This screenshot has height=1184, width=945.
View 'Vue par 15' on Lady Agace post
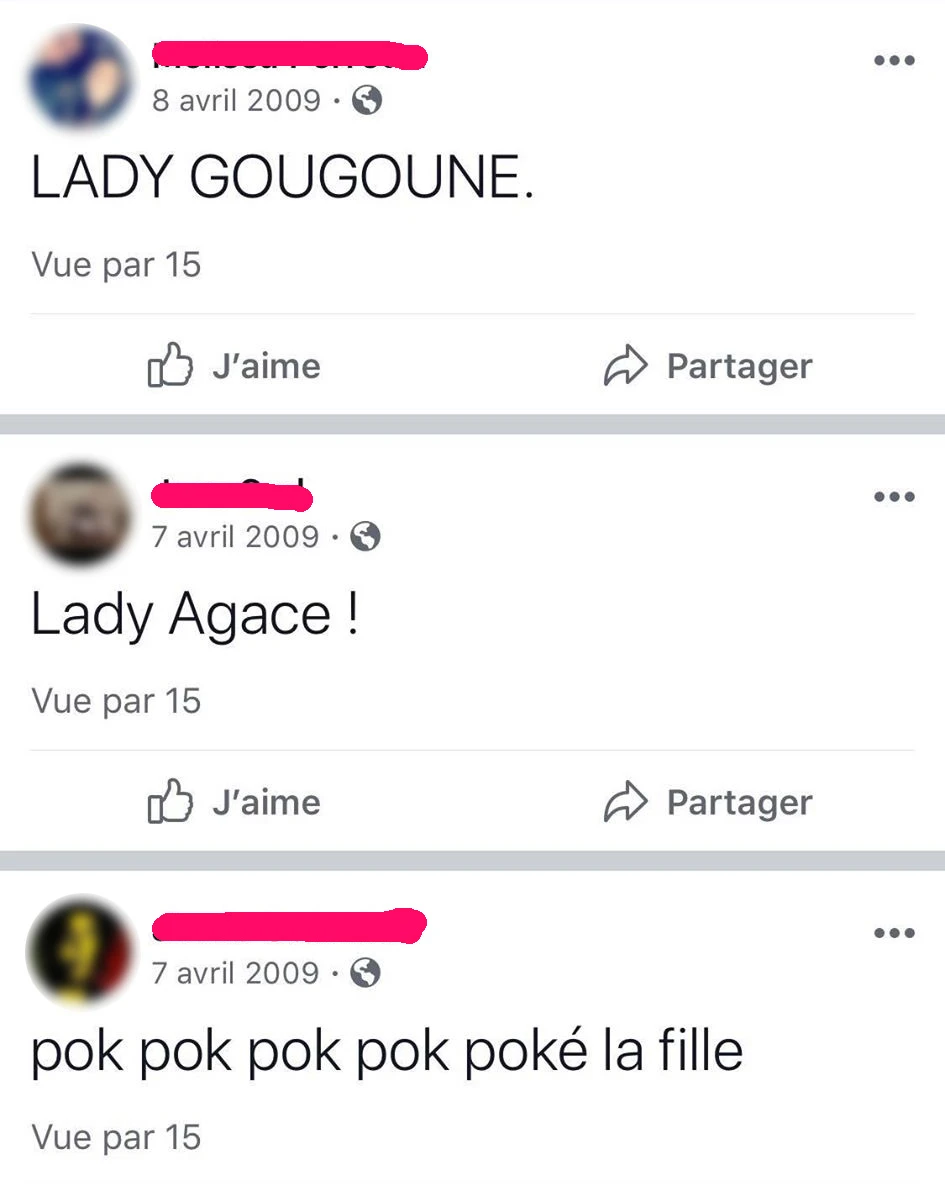(116, 701)
